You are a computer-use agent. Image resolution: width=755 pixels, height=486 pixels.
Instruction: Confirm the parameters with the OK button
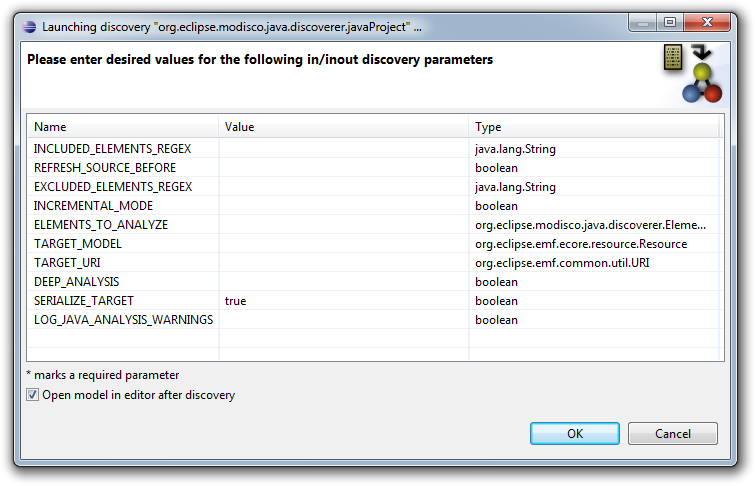574,433
